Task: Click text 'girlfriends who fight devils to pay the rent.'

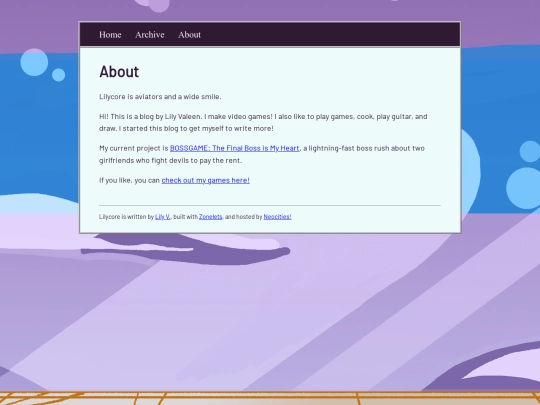Action: coord(170,160)
